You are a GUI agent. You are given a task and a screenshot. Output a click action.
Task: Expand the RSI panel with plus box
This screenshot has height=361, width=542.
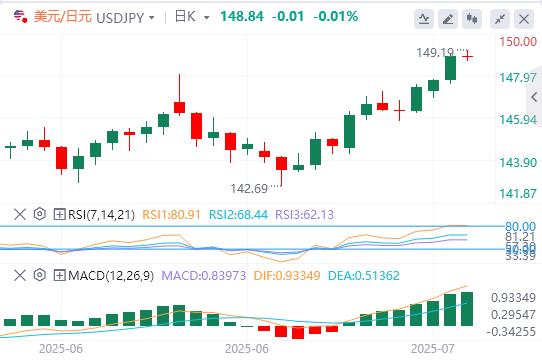pos(59,214)
